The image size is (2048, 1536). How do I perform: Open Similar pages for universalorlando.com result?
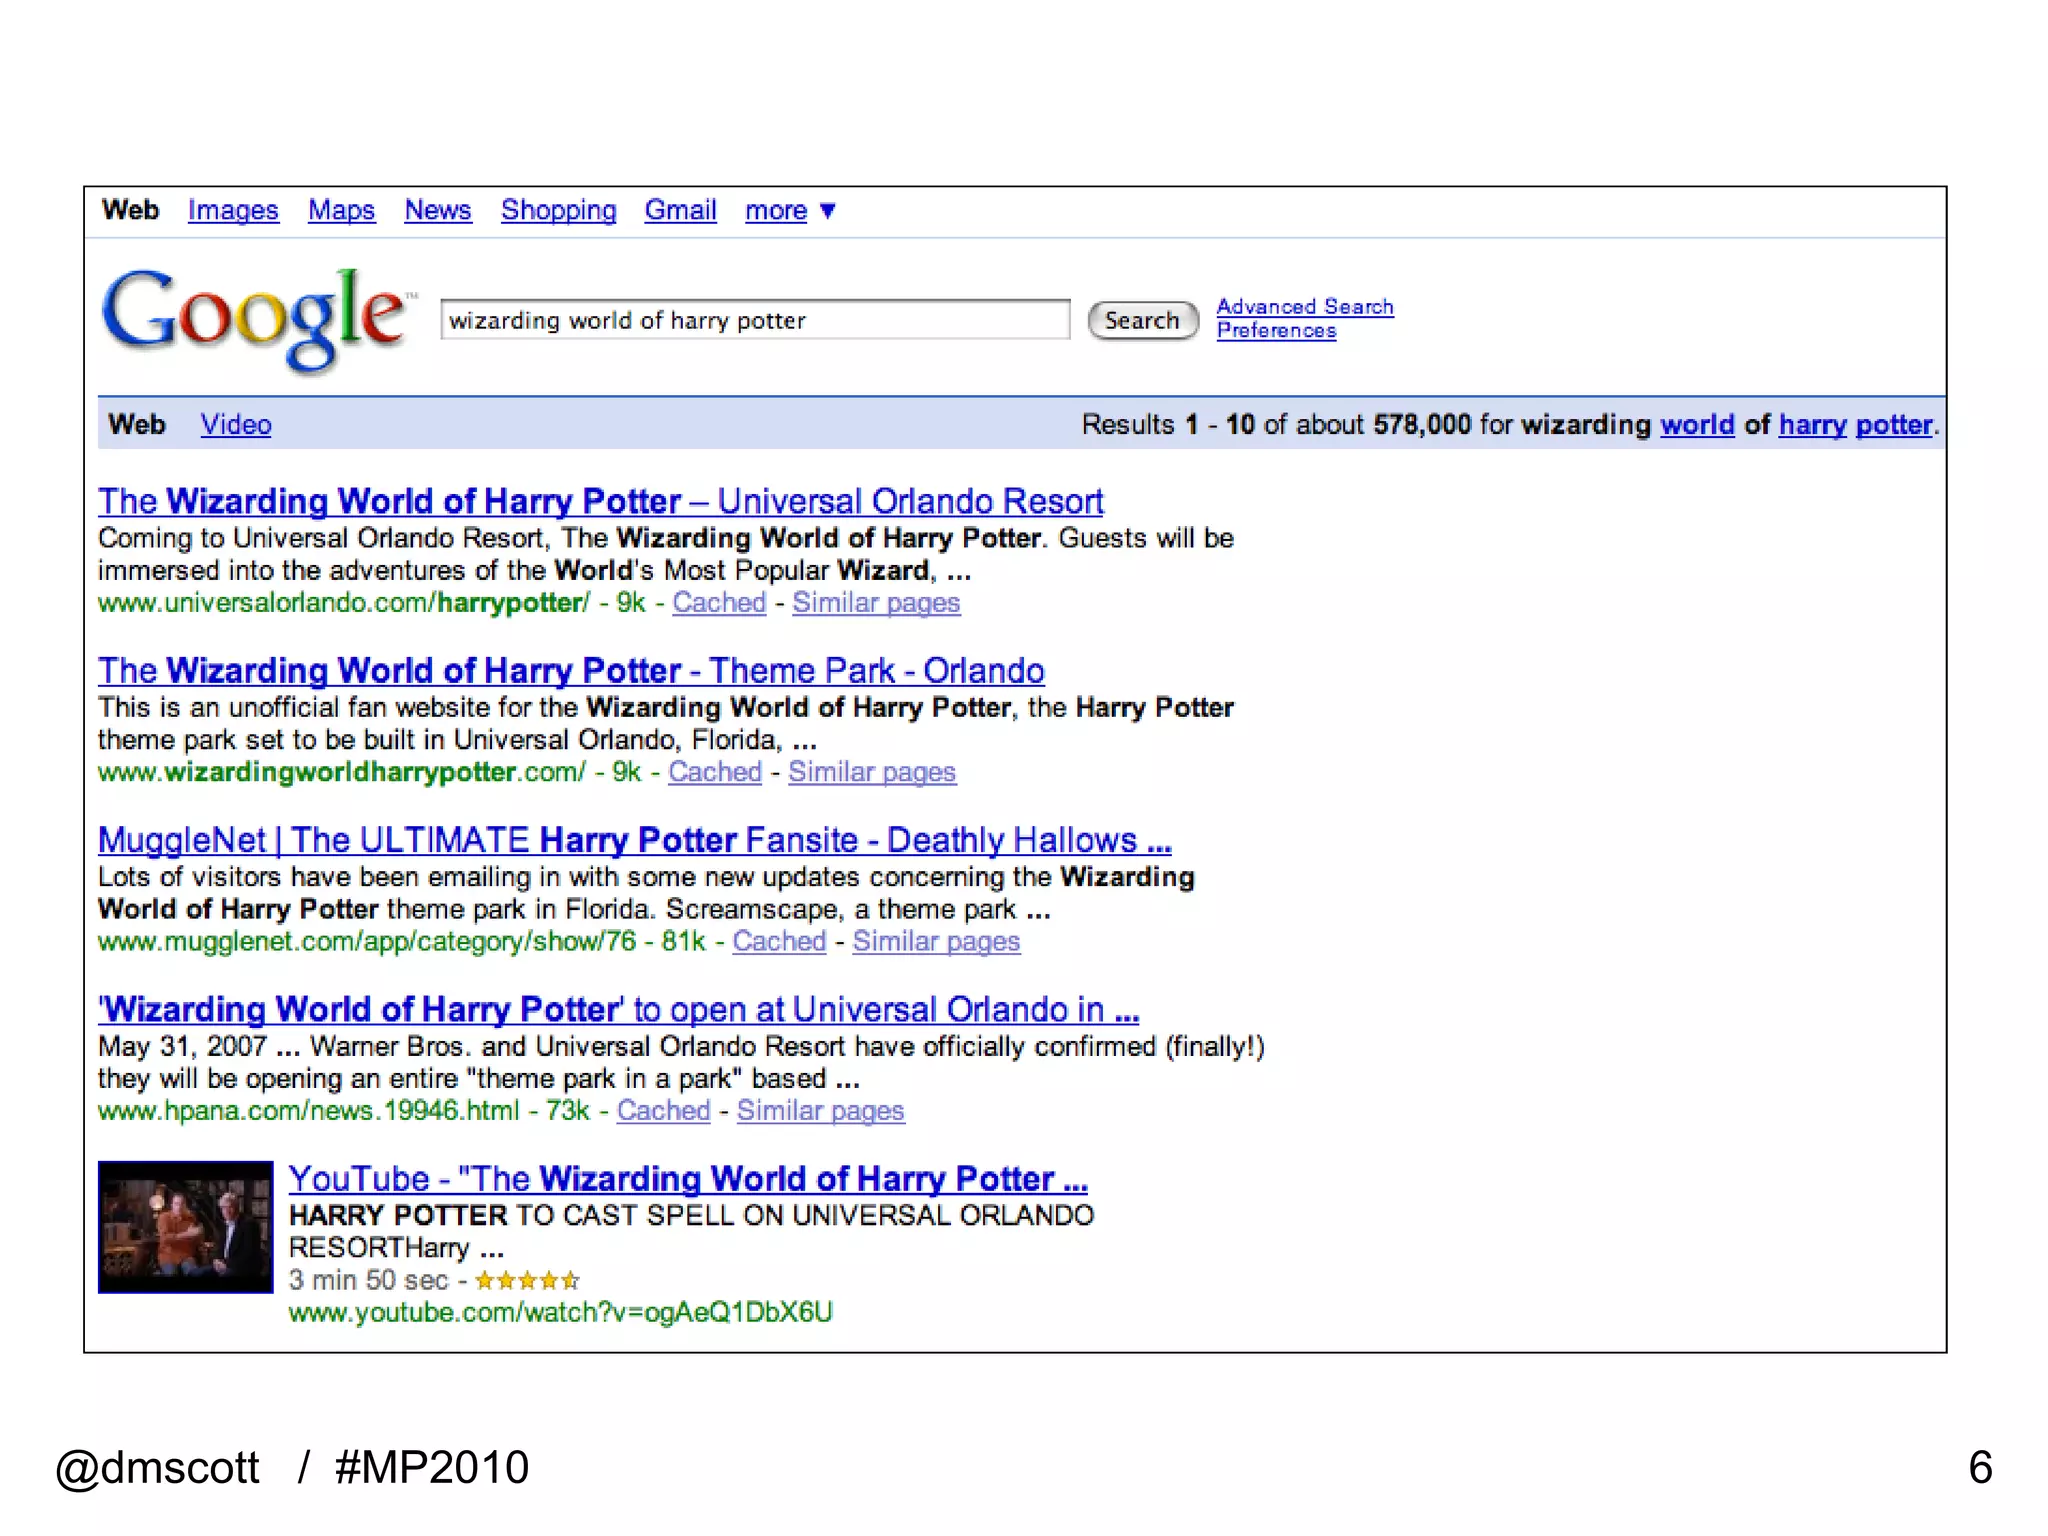(876, 603)
